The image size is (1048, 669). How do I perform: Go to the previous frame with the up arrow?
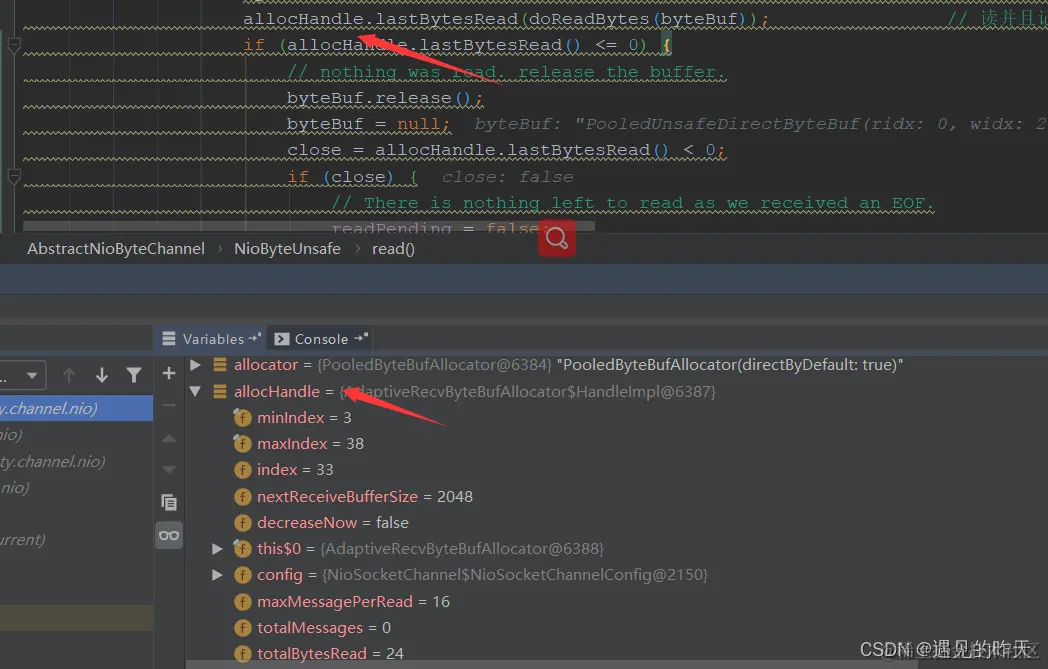point(69,375)
